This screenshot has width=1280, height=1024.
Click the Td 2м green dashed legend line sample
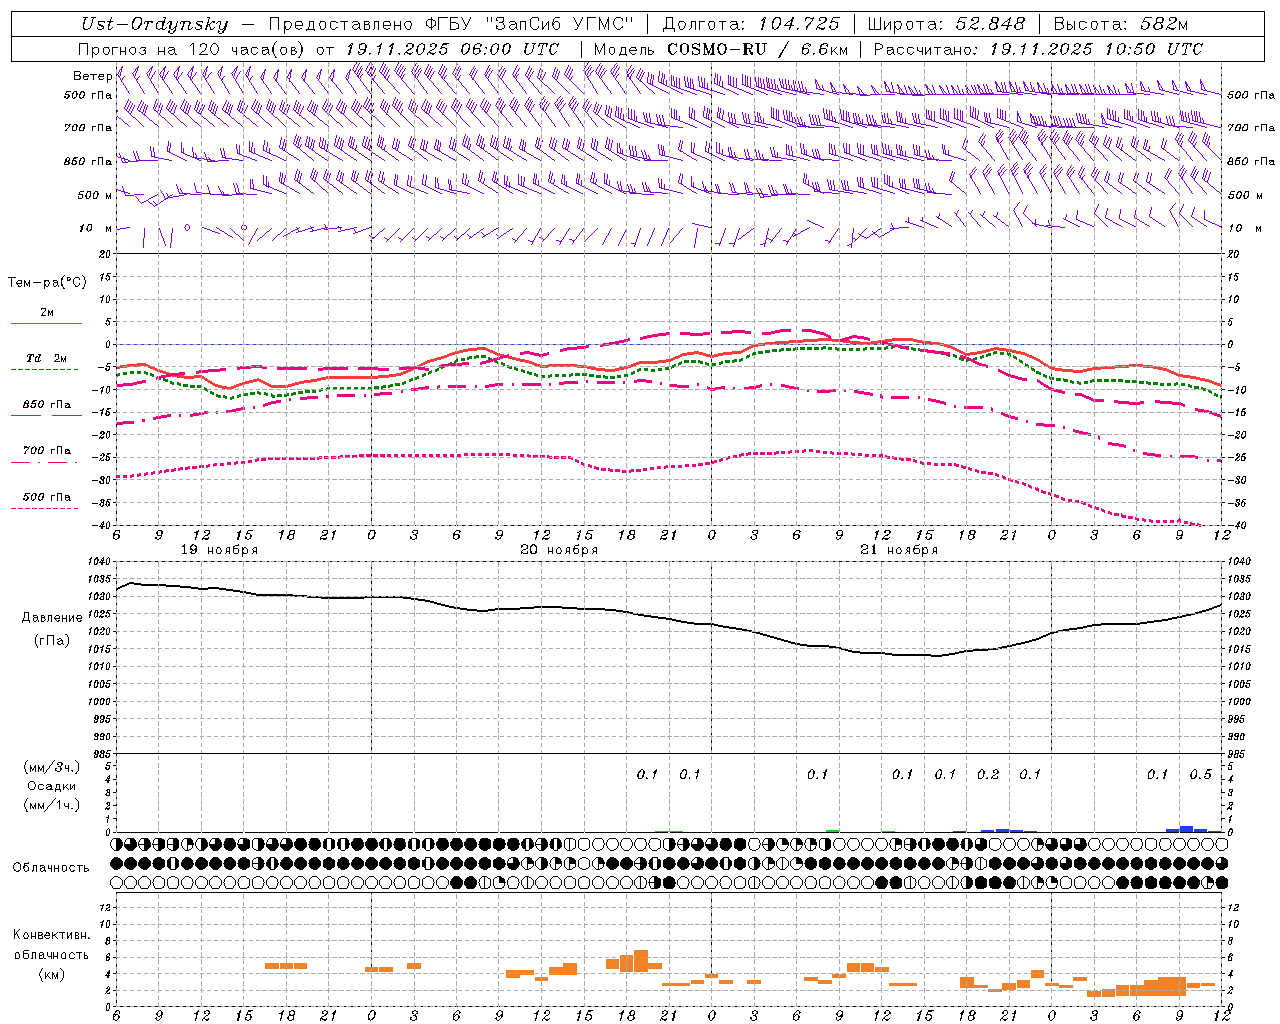click(45, 369)
